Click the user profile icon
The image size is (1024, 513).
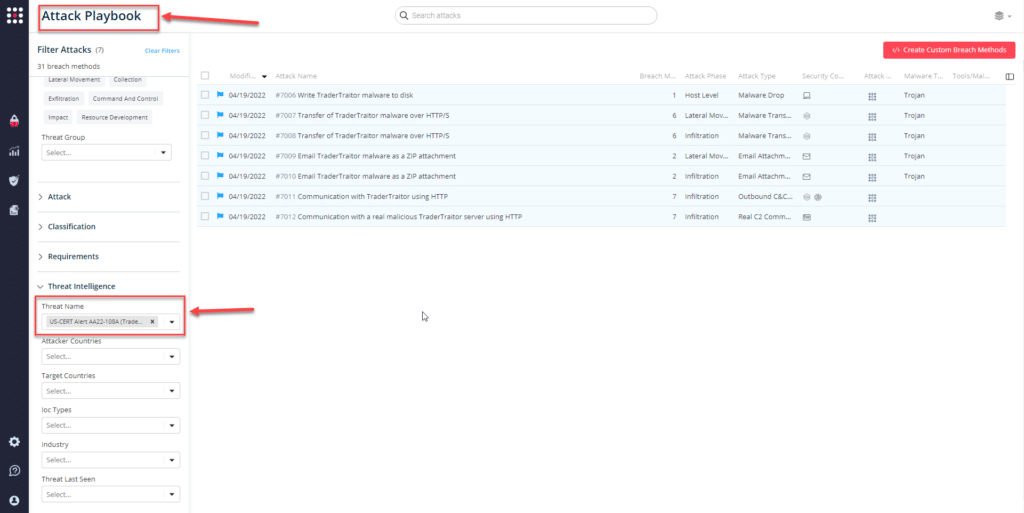(14, 500)
